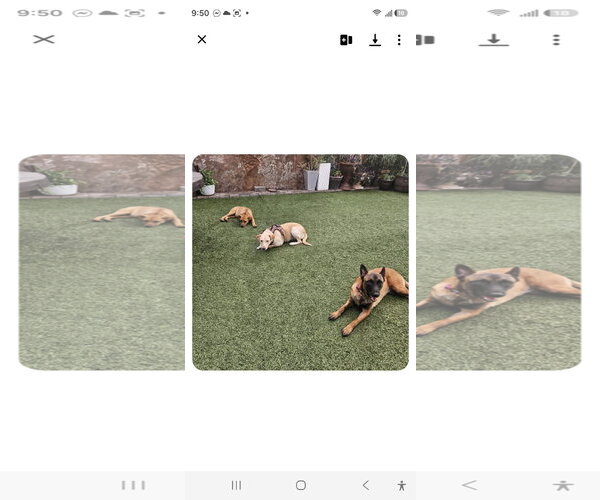
Task: Open the sharp three-dot overflow menu
Action: tap(399, 40)
